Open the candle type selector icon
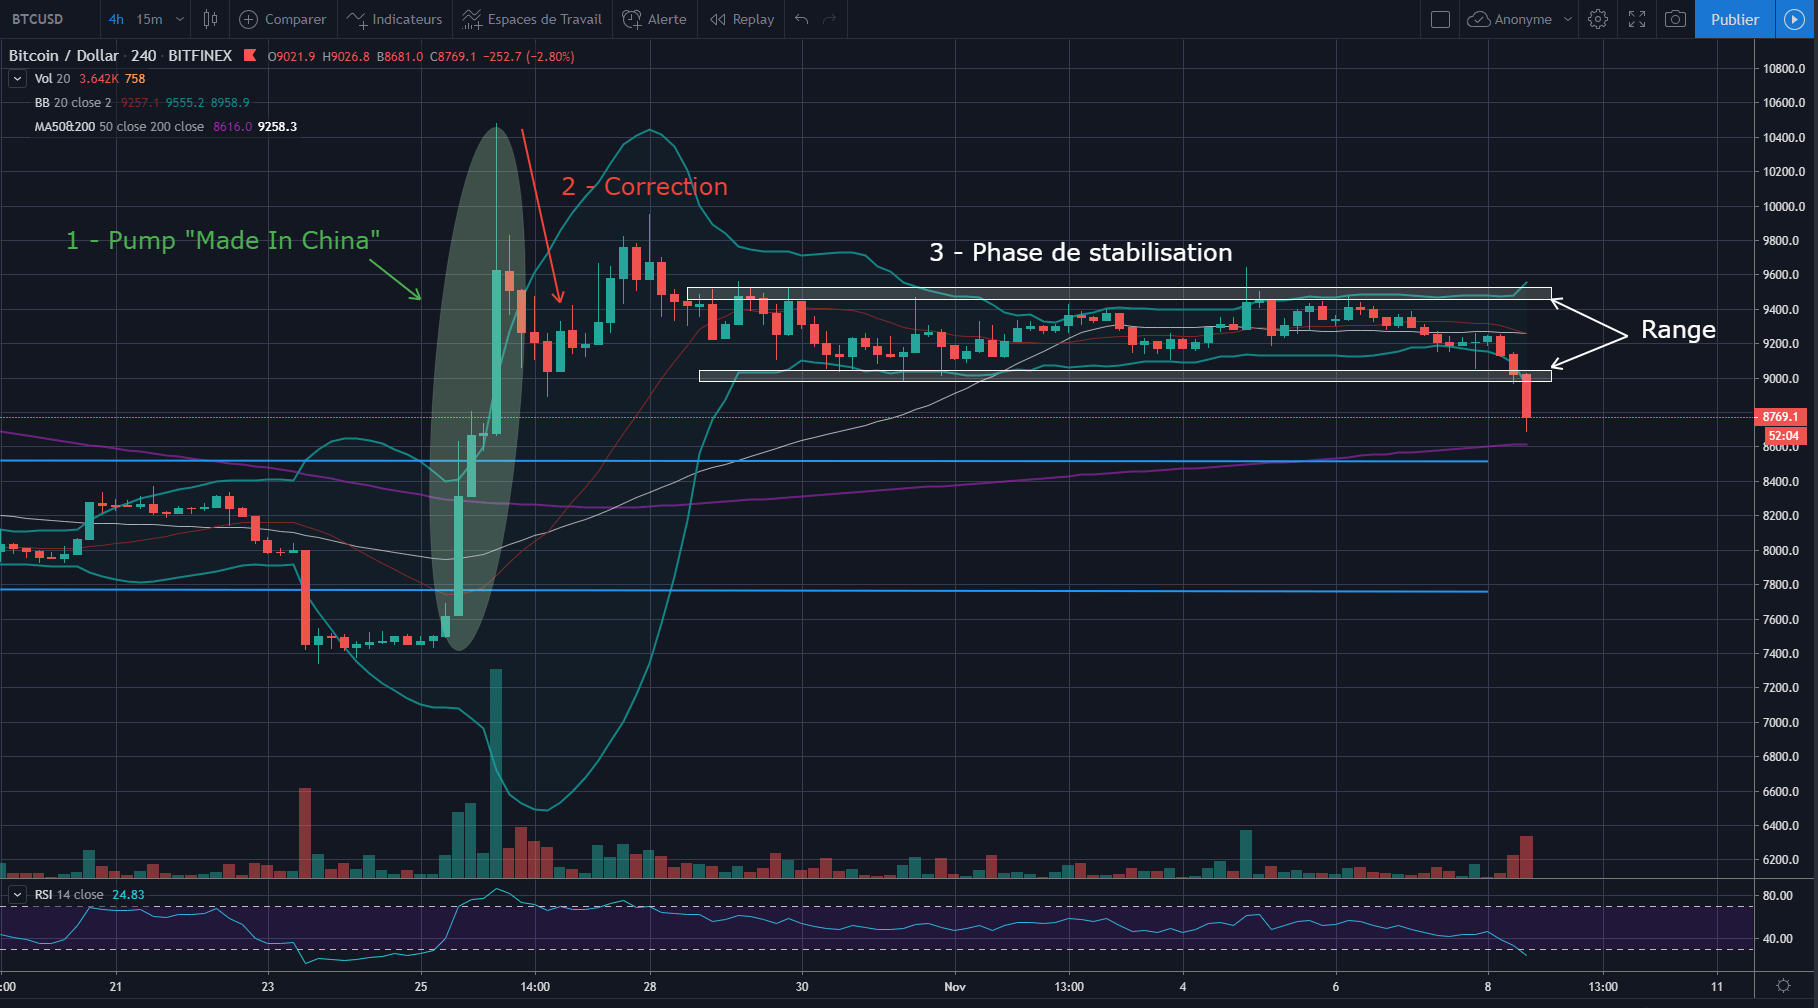This screenshot has width=1818, height=1008. tap(210, 19)
